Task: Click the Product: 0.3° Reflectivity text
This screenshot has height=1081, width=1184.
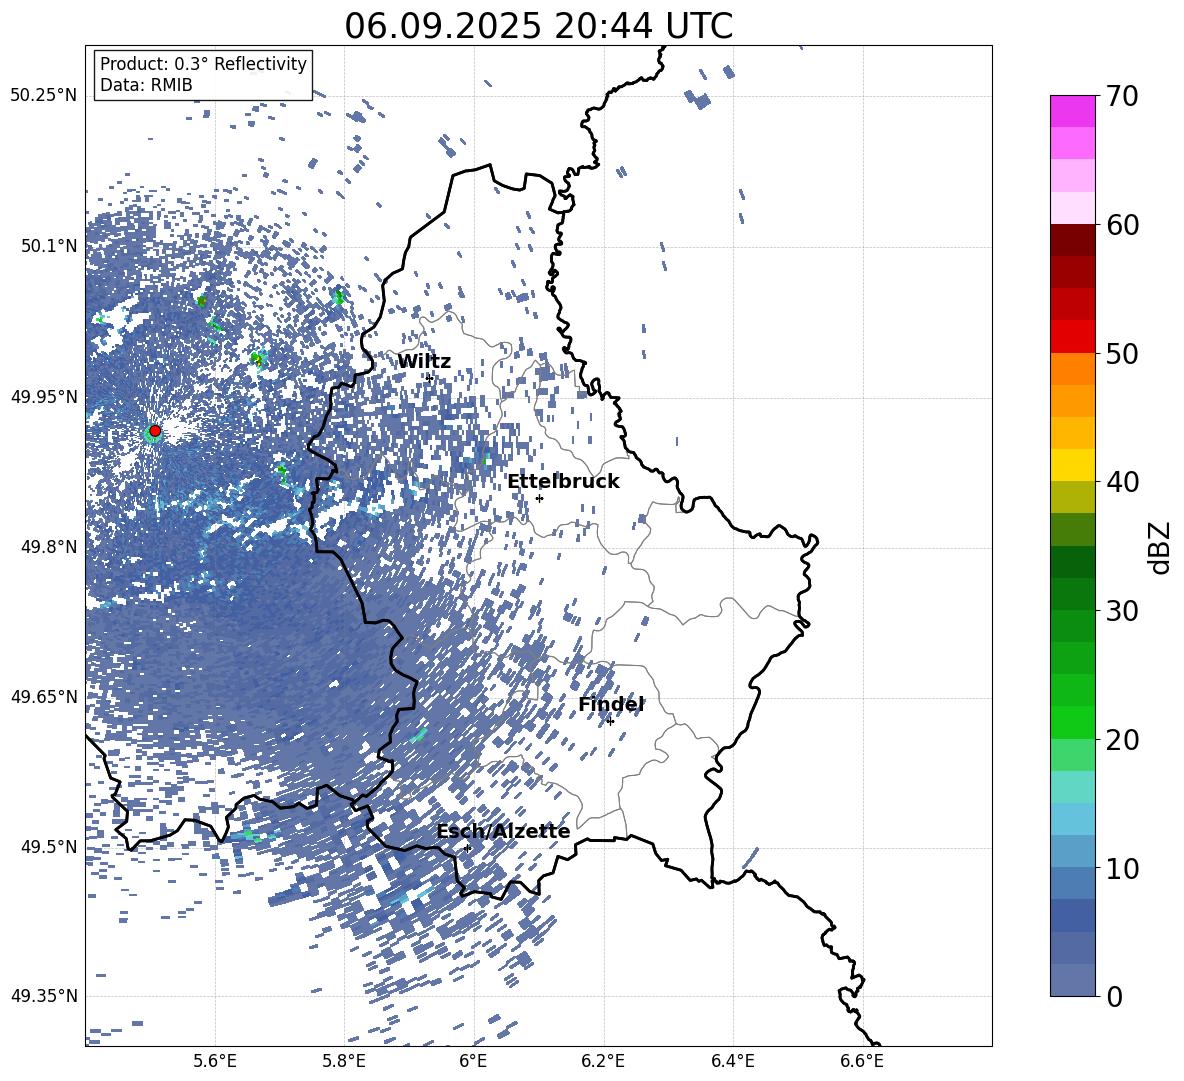Action: (x=203, y=63)
